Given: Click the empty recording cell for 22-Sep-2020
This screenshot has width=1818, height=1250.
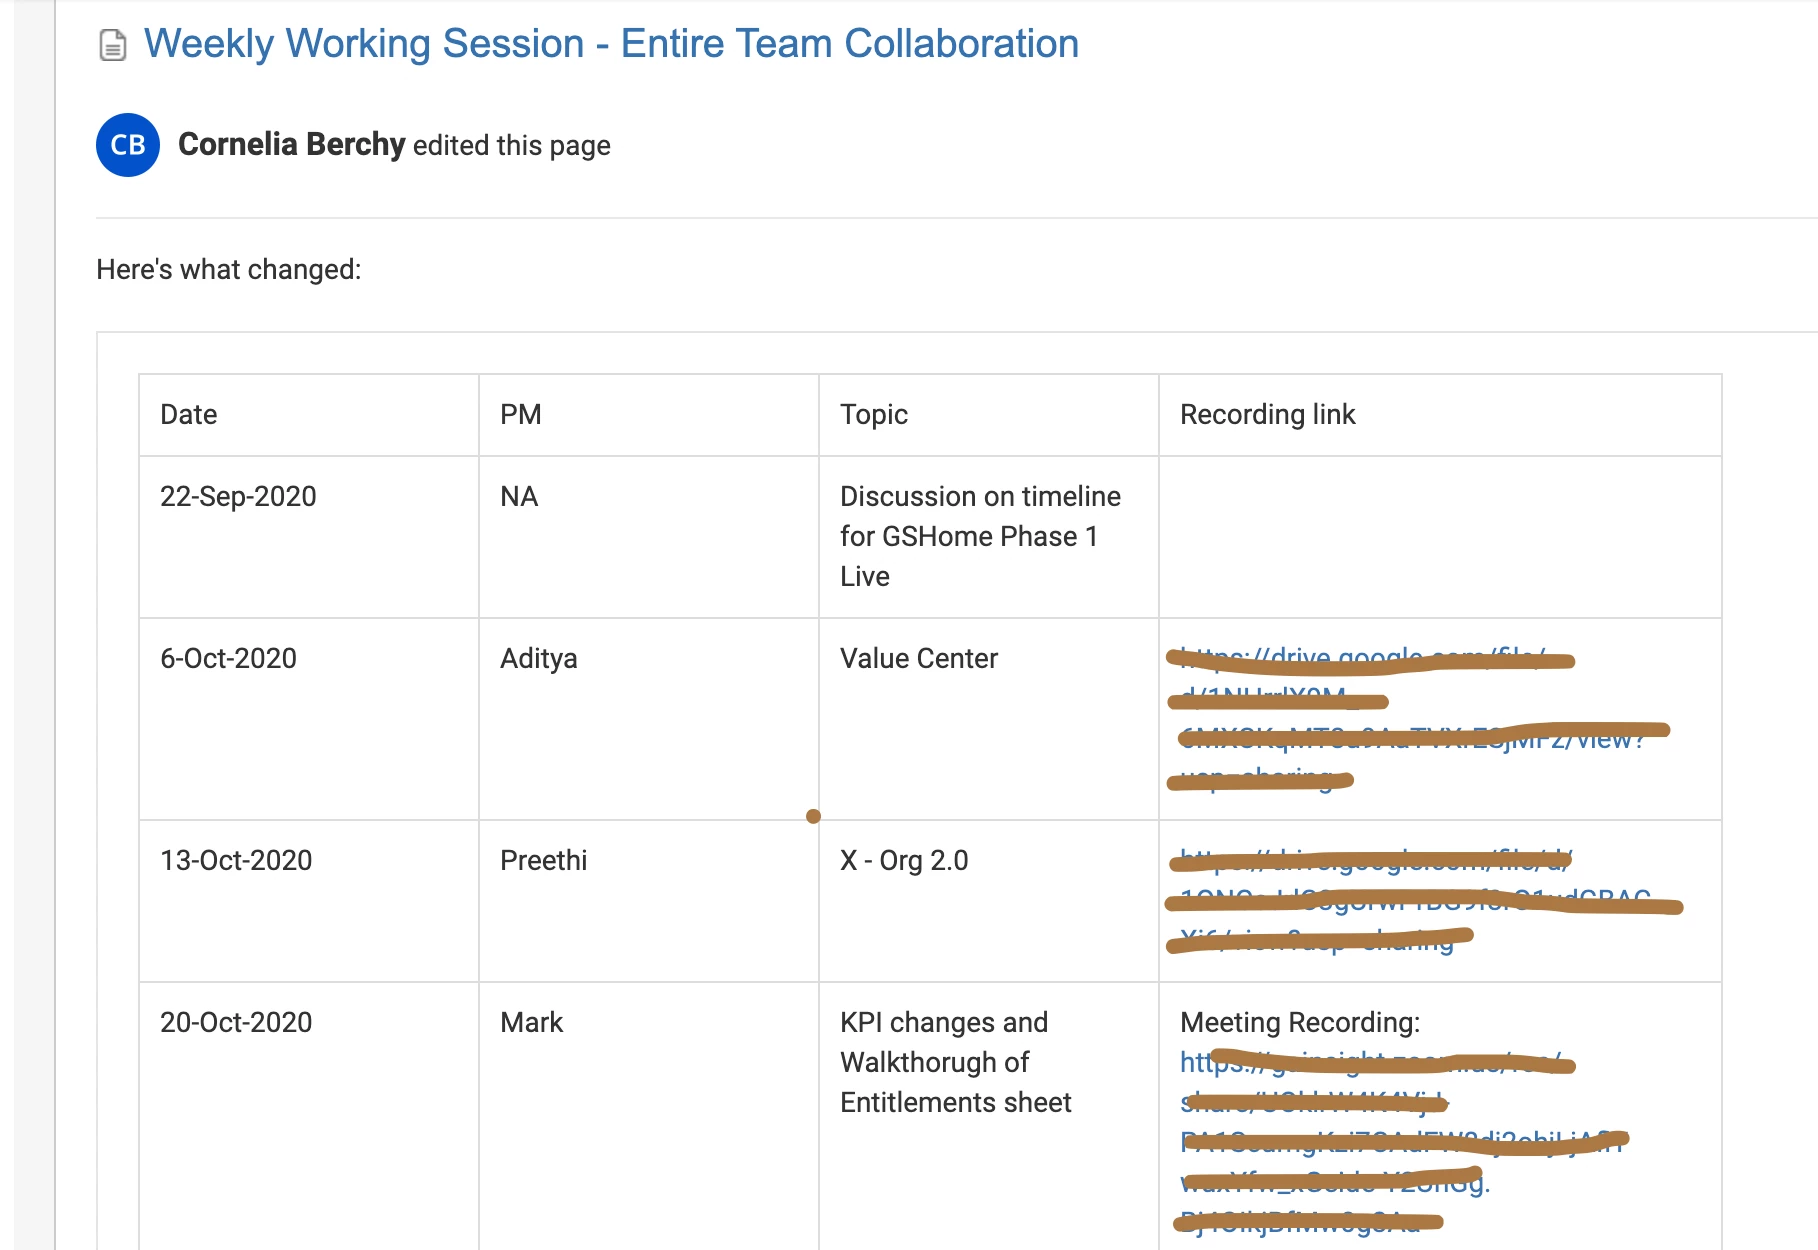Looking at the screenshot, I should click(x=1440, y=537).
